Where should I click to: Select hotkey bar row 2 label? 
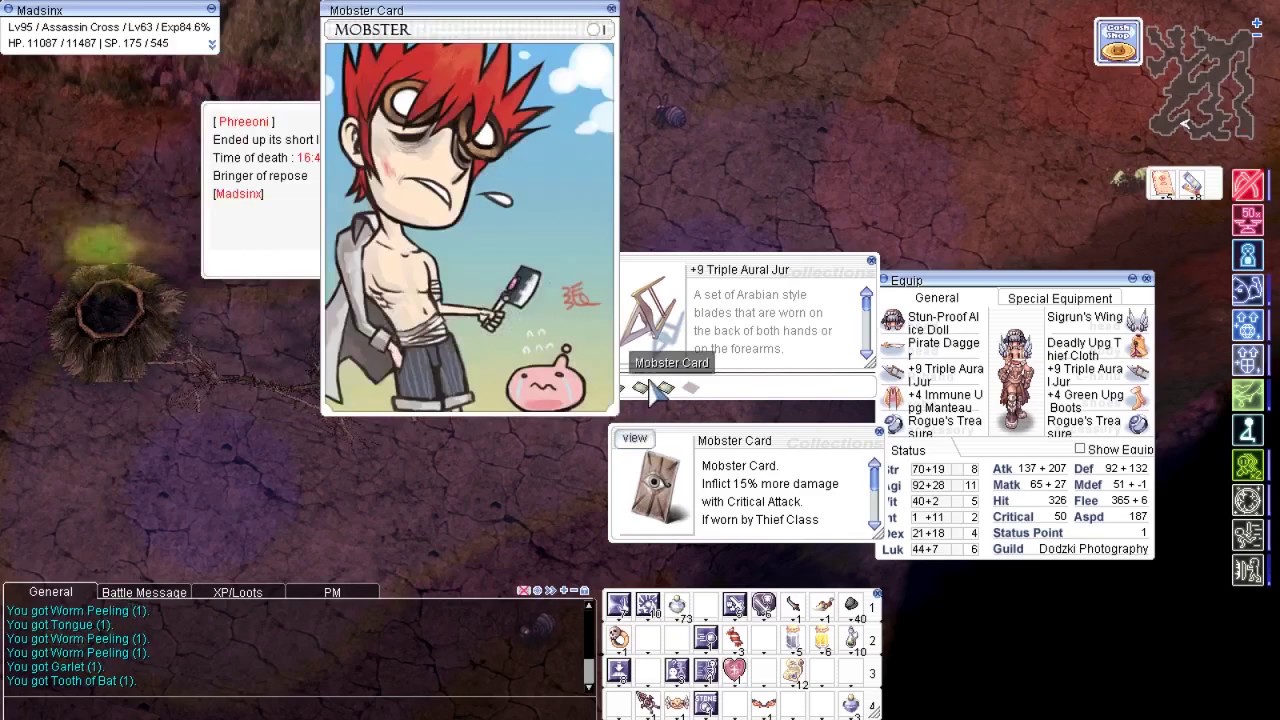(872, 640)
